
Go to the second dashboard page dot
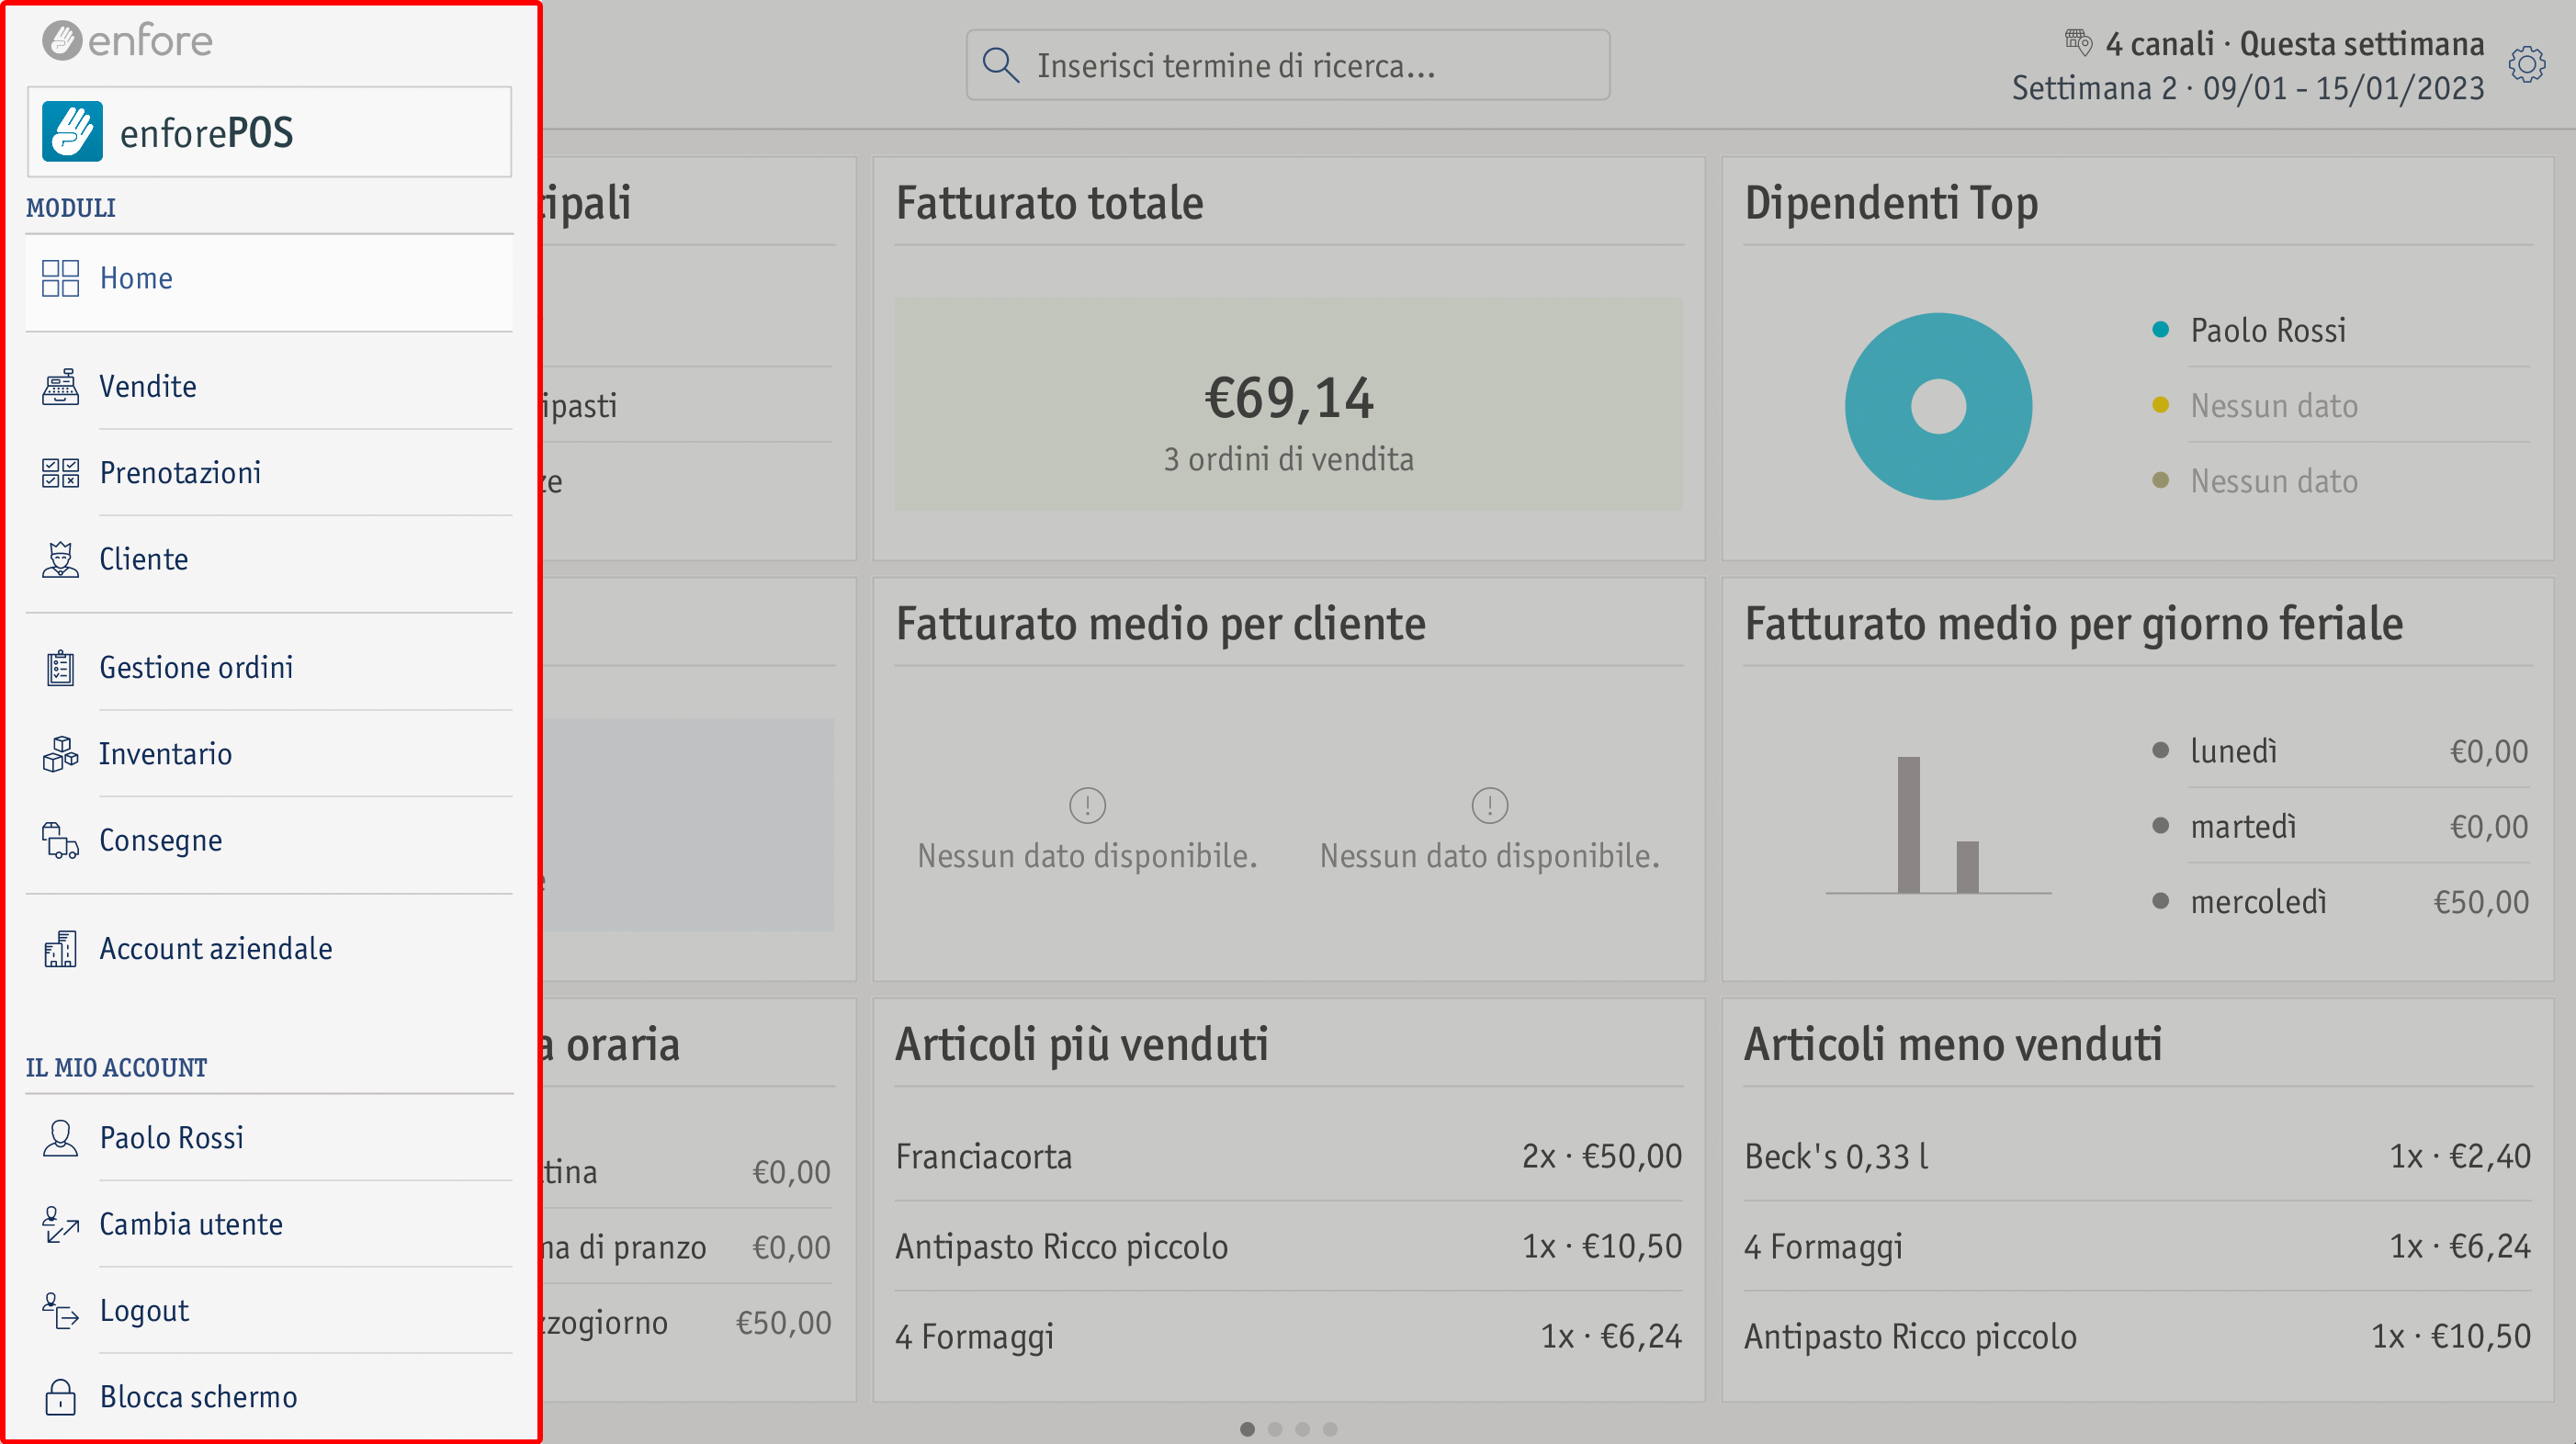1275,1429
